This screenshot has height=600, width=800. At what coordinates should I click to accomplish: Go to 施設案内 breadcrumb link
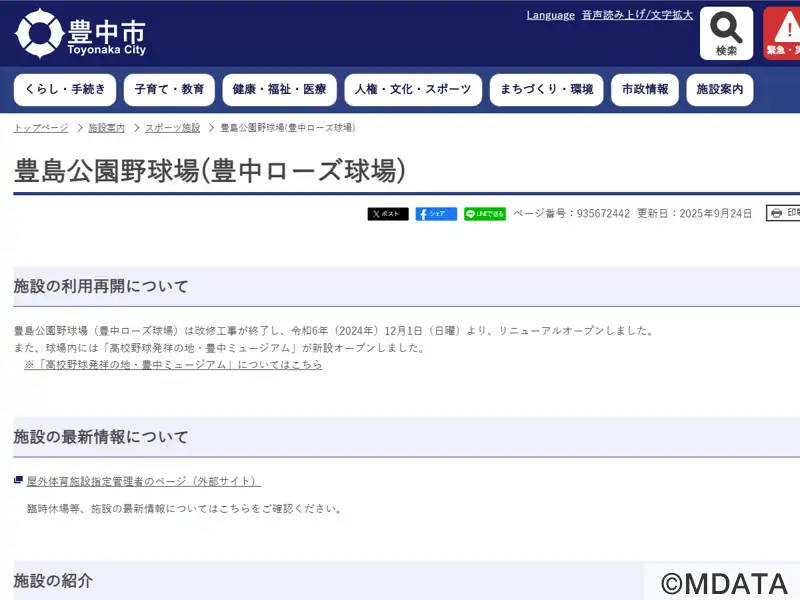107,128
